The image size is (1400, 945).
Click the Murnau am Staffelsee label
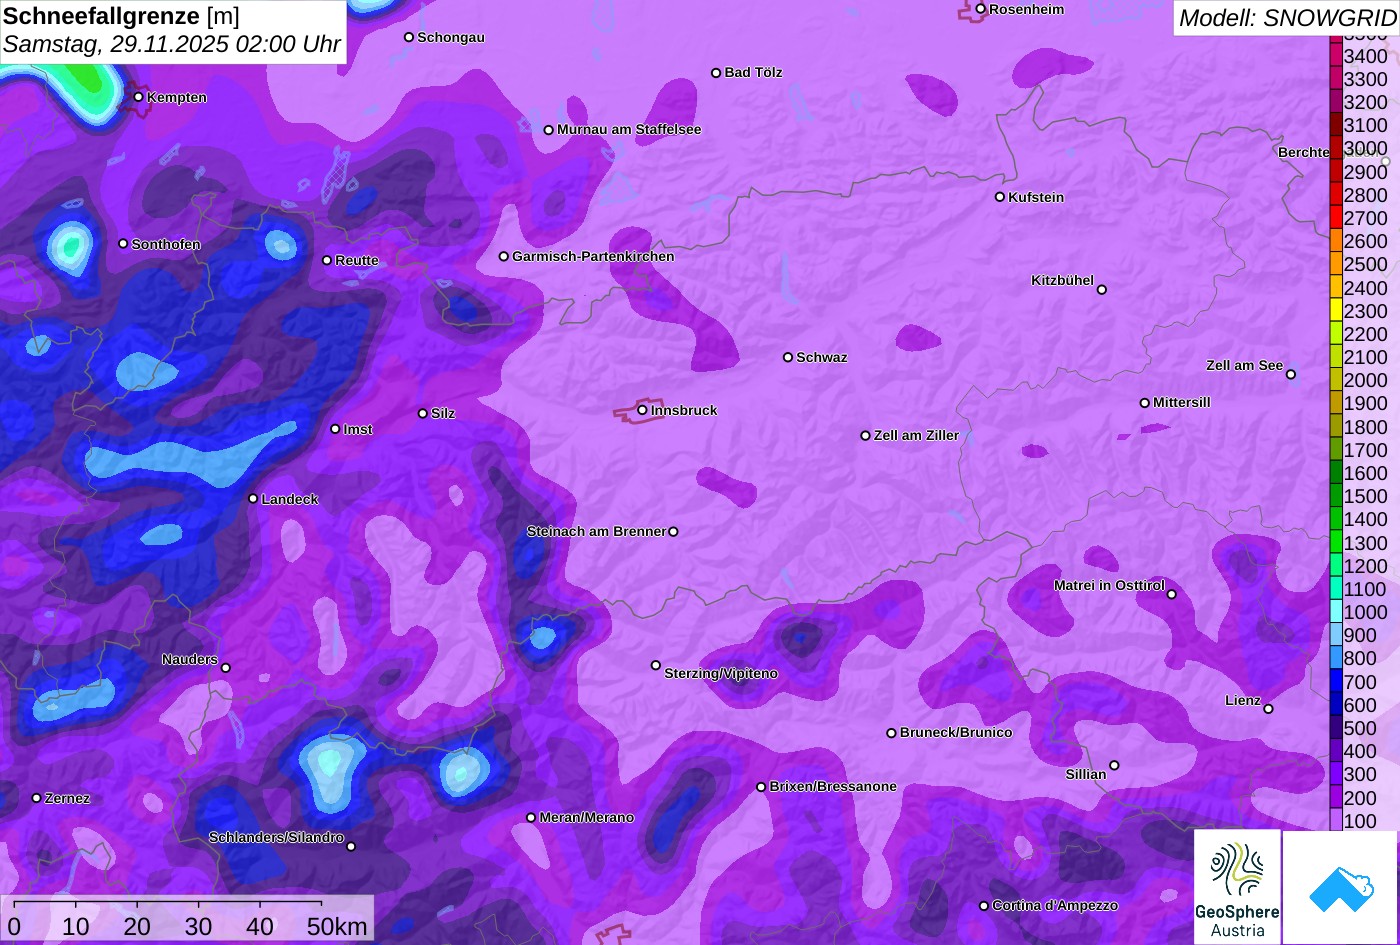tap(629, 130)
